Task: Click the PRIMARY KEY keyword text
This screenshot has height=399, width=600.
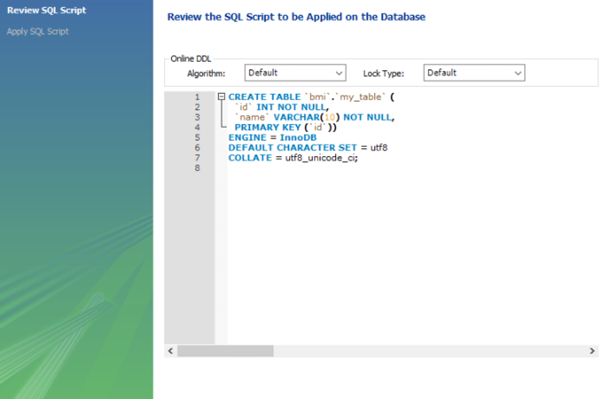Action: click(267, 127)
